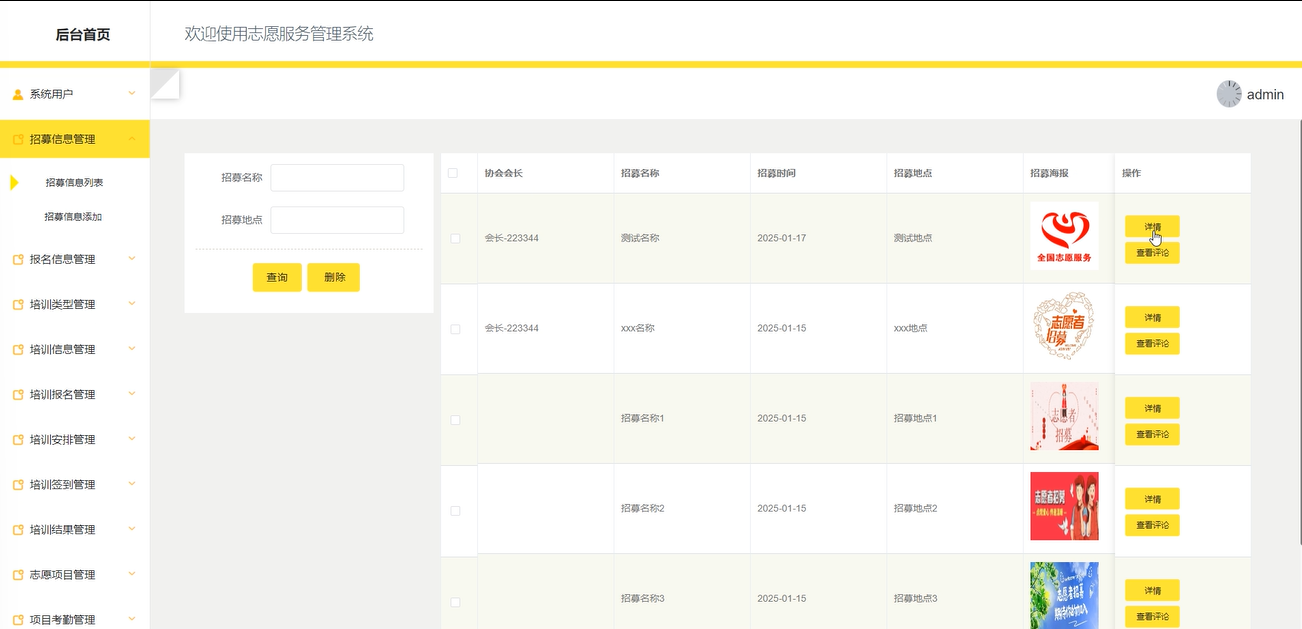Click the 报名信息管理 sidebar icon

point(18,260)
